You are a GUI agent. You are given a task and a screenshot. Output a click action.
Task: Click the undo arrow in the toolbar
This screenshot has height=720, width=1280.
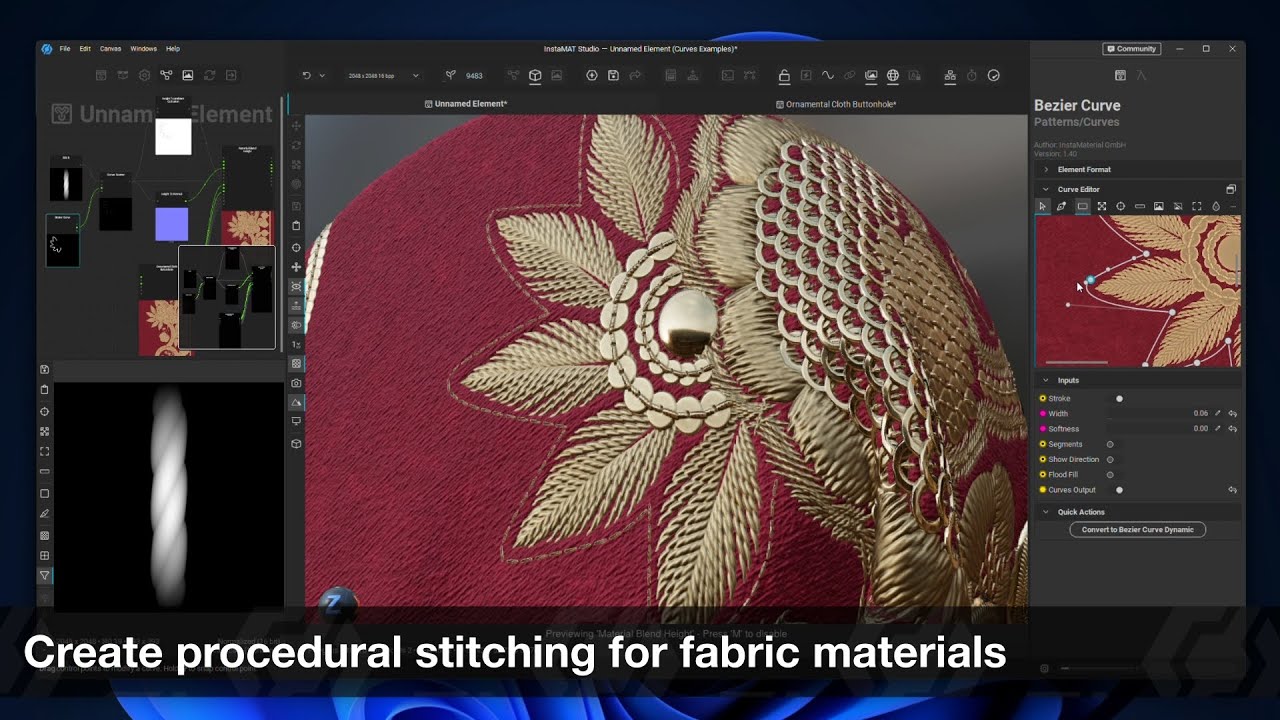pos(306,75)
